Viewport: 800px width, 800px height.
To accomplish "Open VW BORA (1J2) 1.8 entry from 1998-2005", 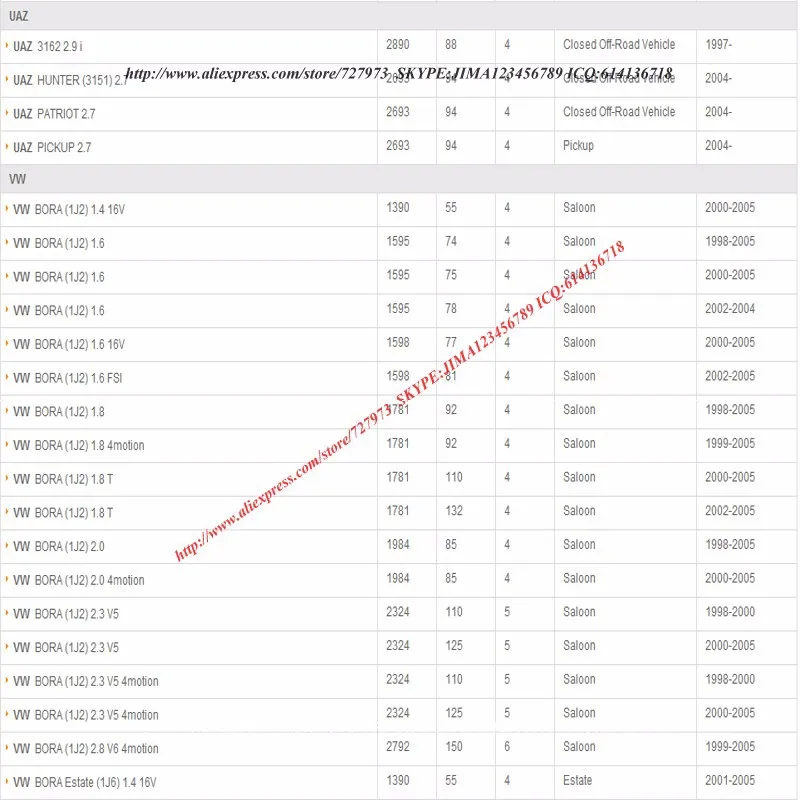I will [x=59, y=412].
